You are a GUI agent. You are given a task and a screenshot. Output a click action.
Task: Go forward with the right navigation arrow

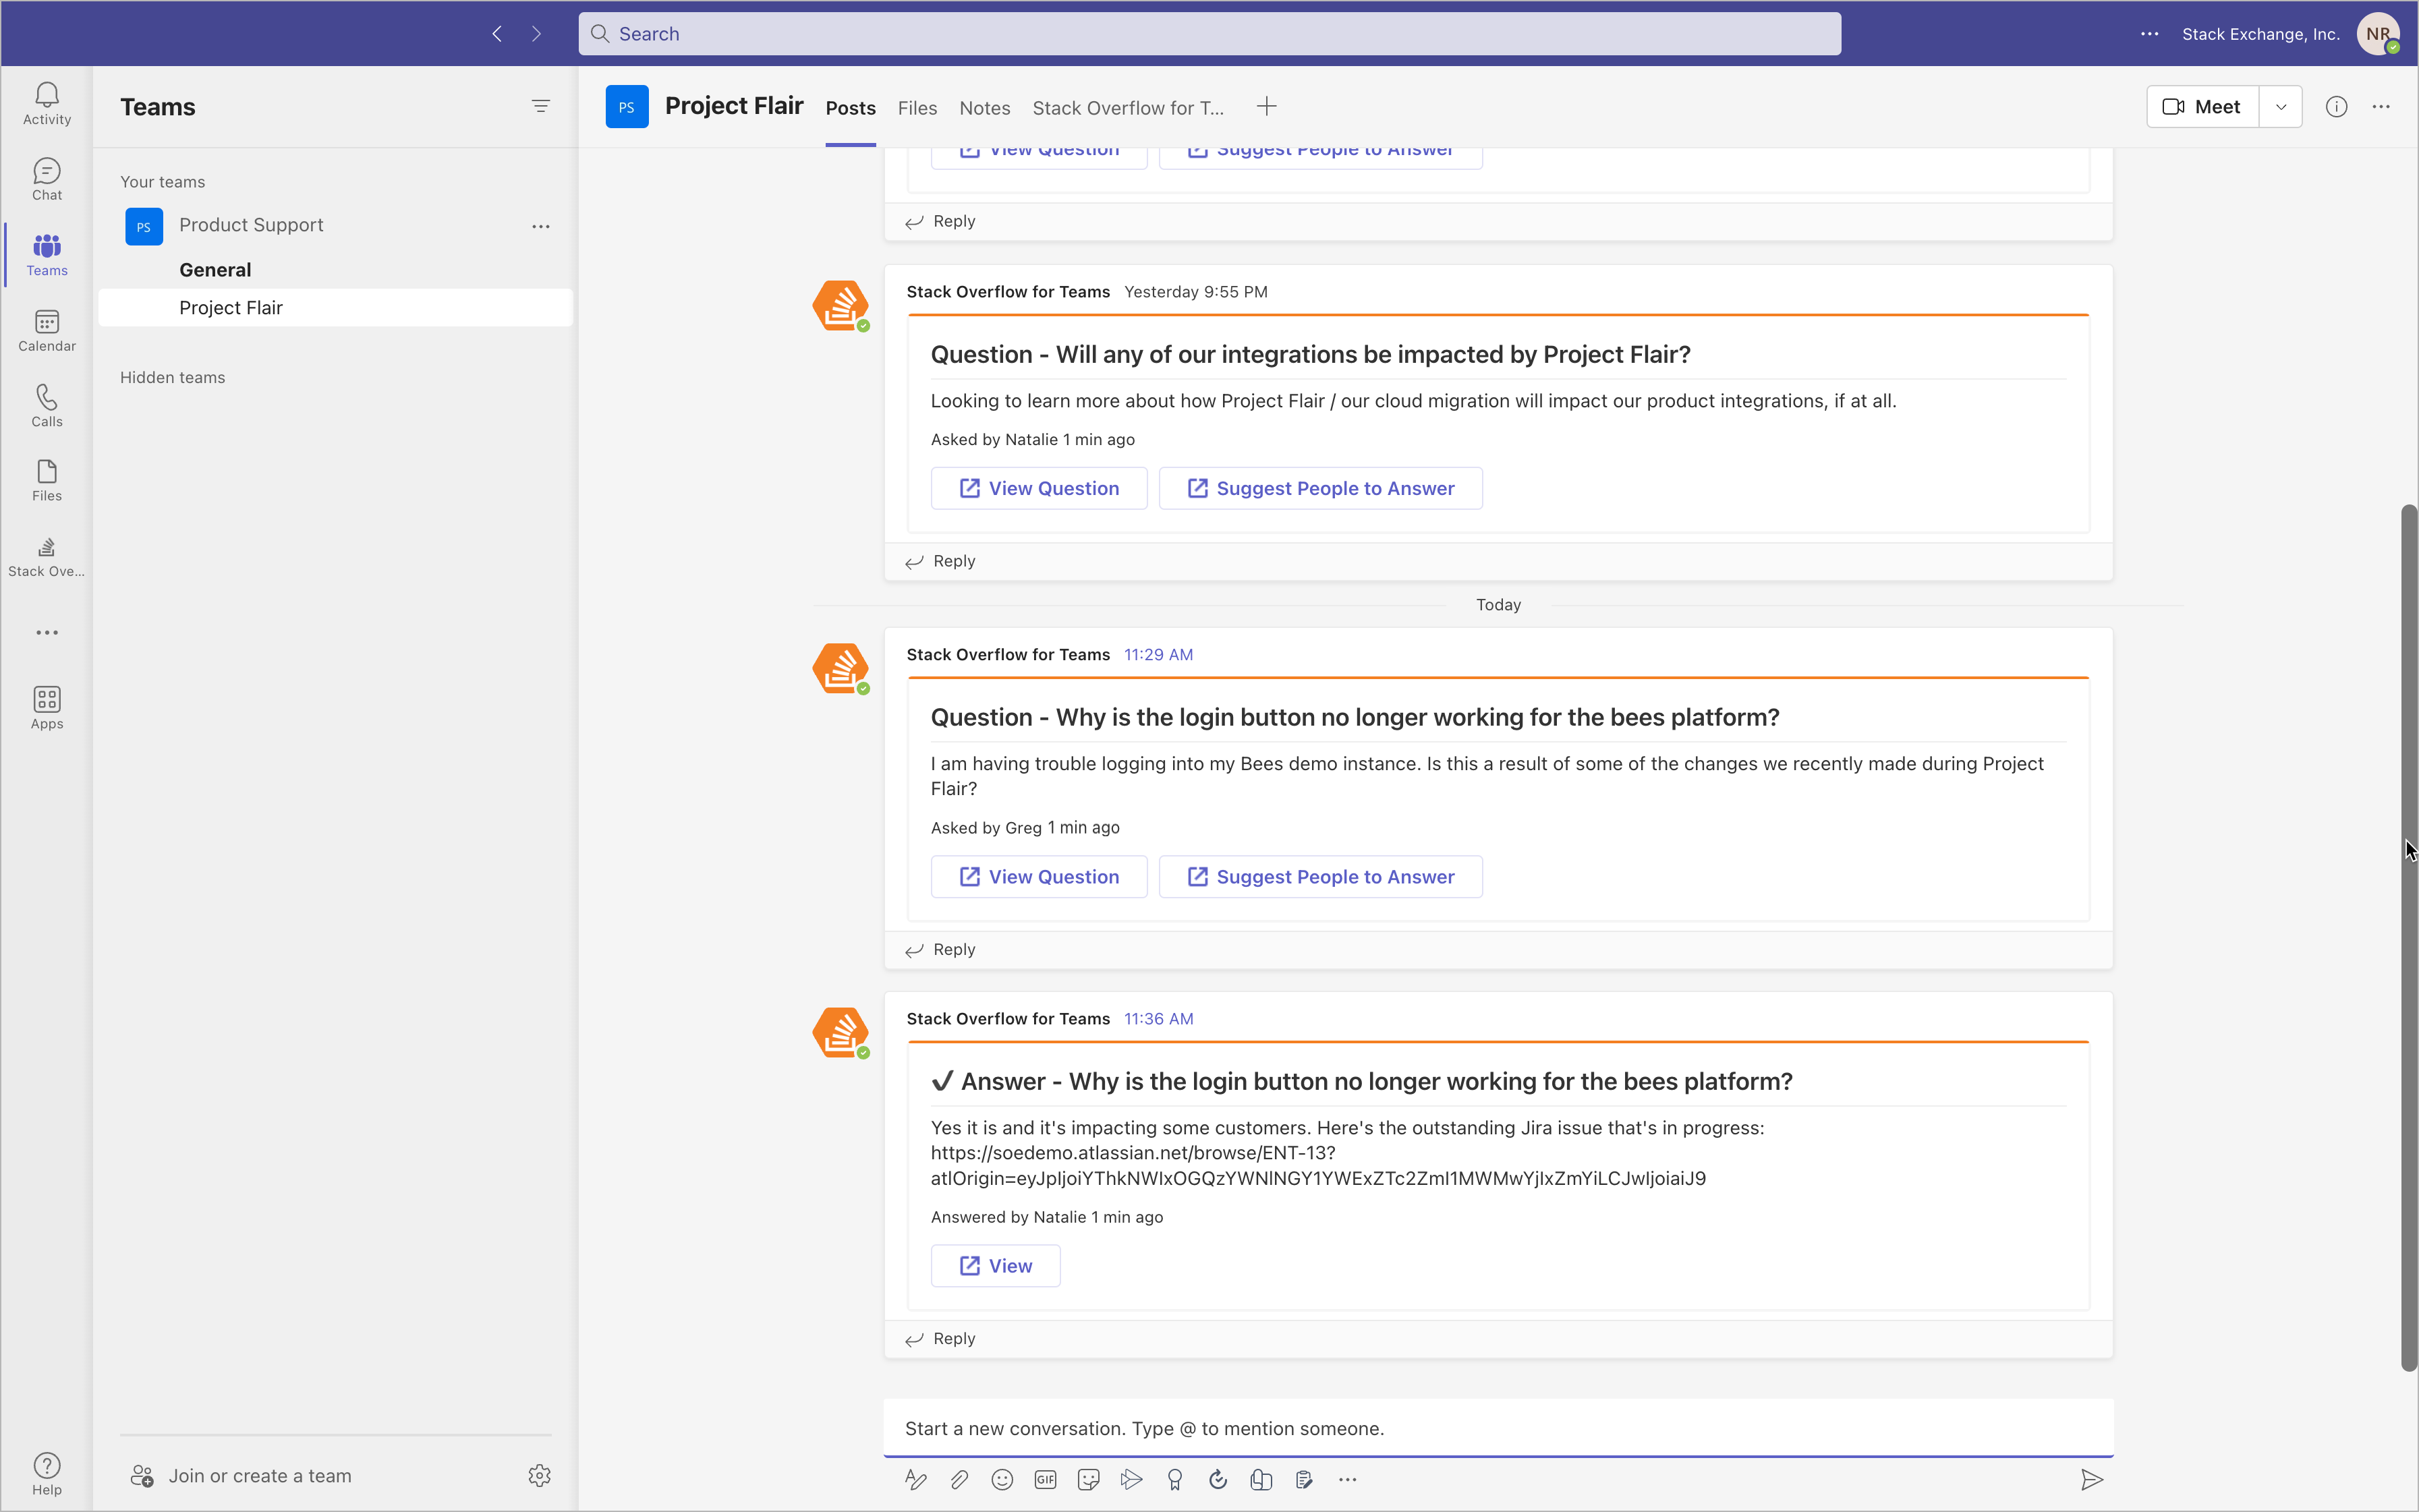tap(537, 34)
